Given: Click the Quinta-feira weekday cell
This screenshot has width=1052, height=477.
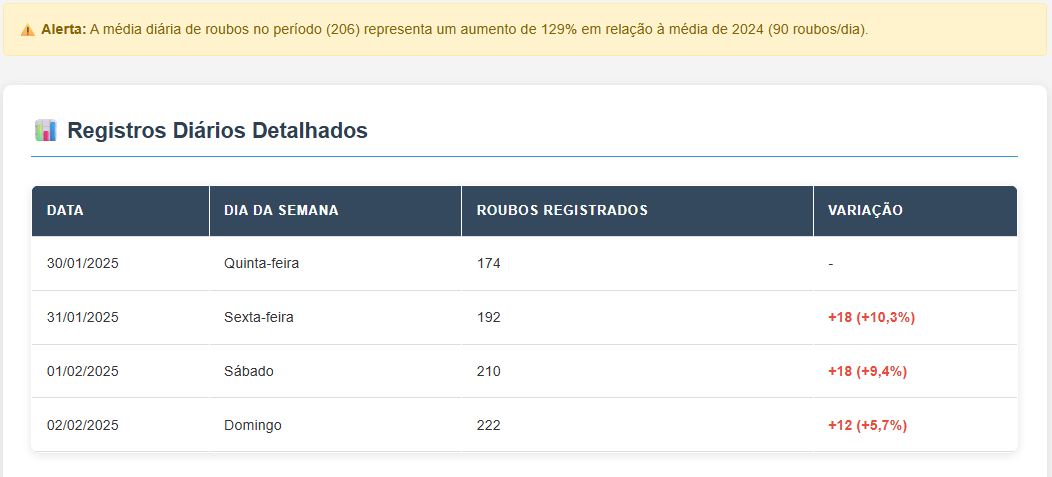Looking at the screenshot, I should pos(262,264).
